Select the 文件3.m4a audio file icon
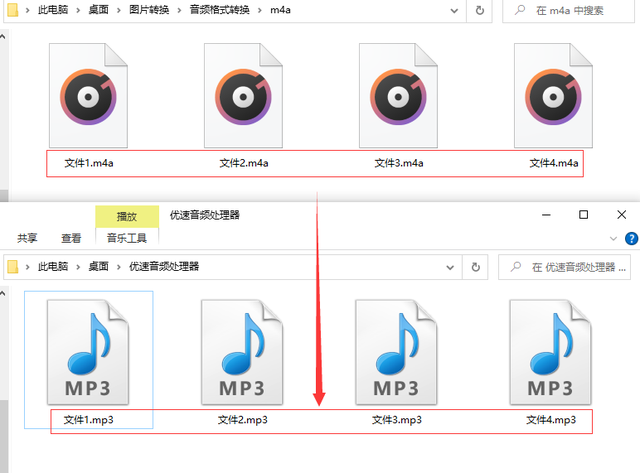 [399, 97]
